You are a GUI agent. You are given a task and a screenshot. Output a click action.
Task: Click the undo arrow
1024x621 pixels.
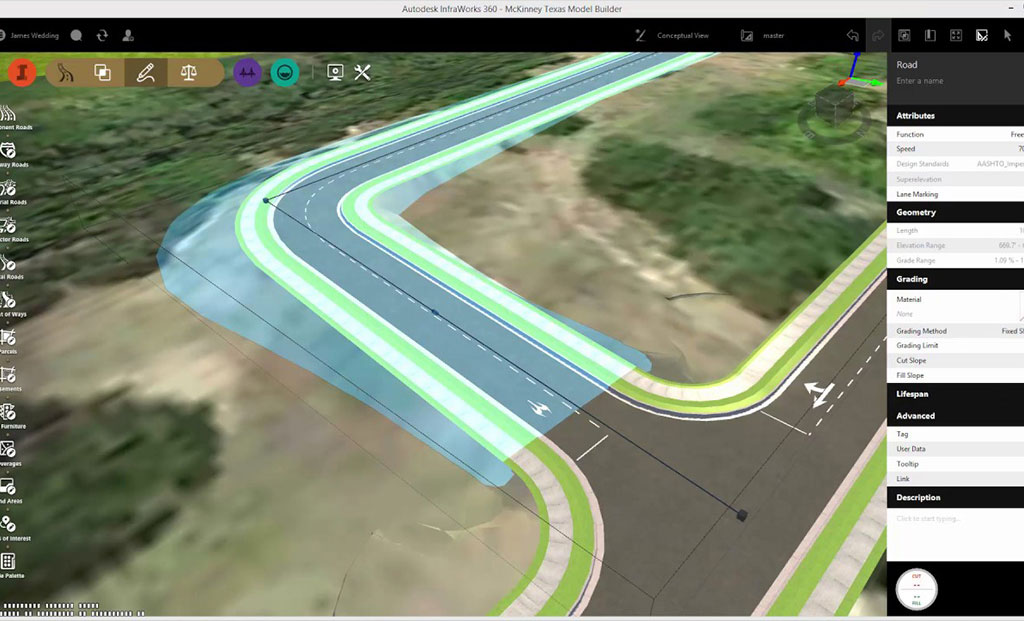(x=852, y=35)
